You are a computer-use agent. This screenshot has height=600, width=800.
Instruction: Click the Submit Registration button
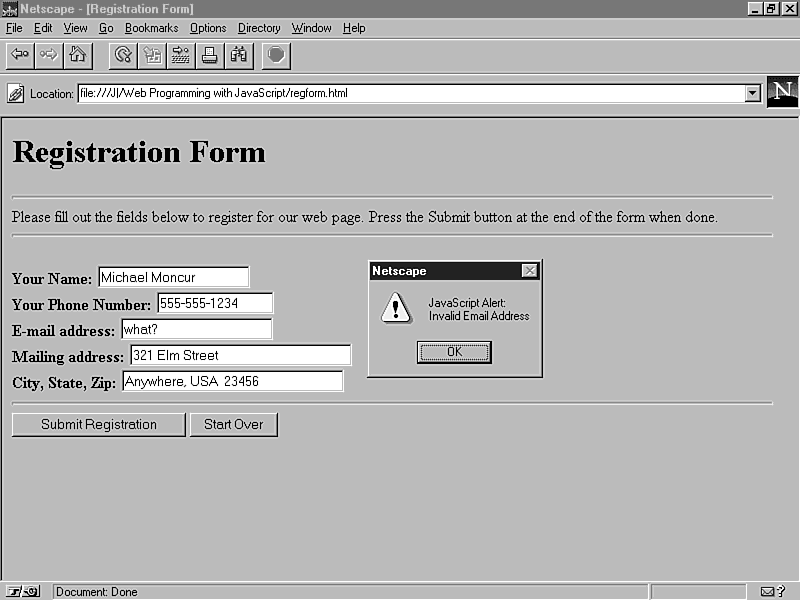(99, 424)
